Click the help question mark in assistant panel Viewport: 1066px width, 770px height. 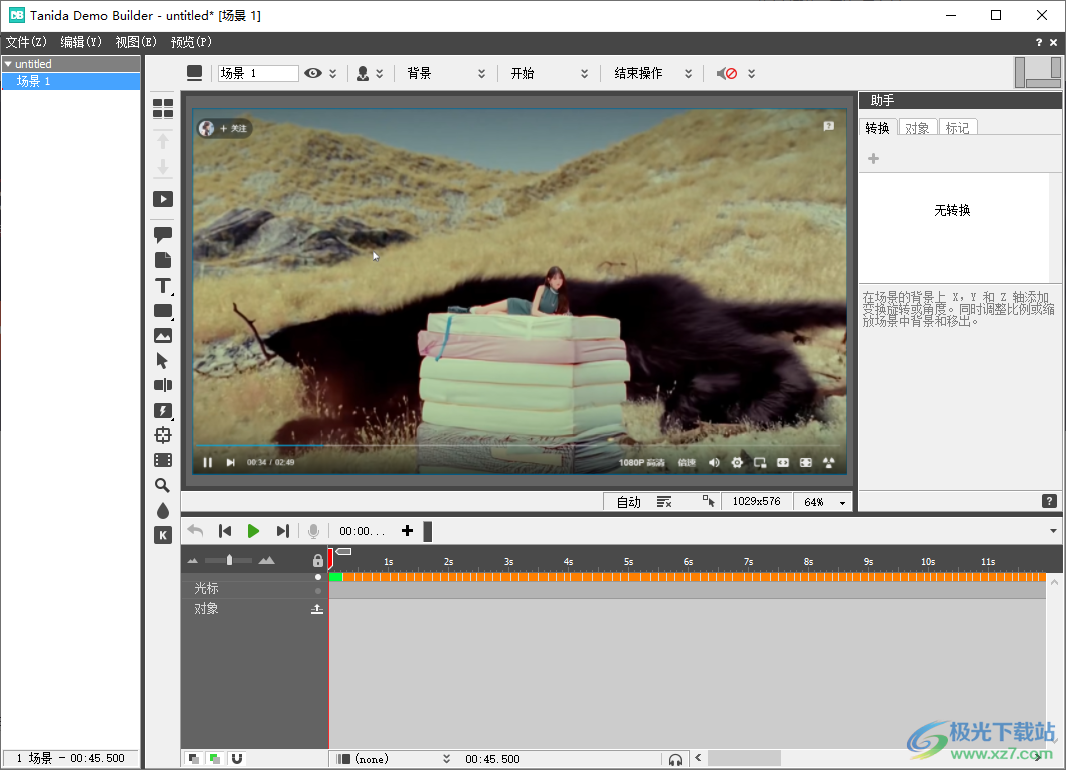click(x=1049, y=501)
